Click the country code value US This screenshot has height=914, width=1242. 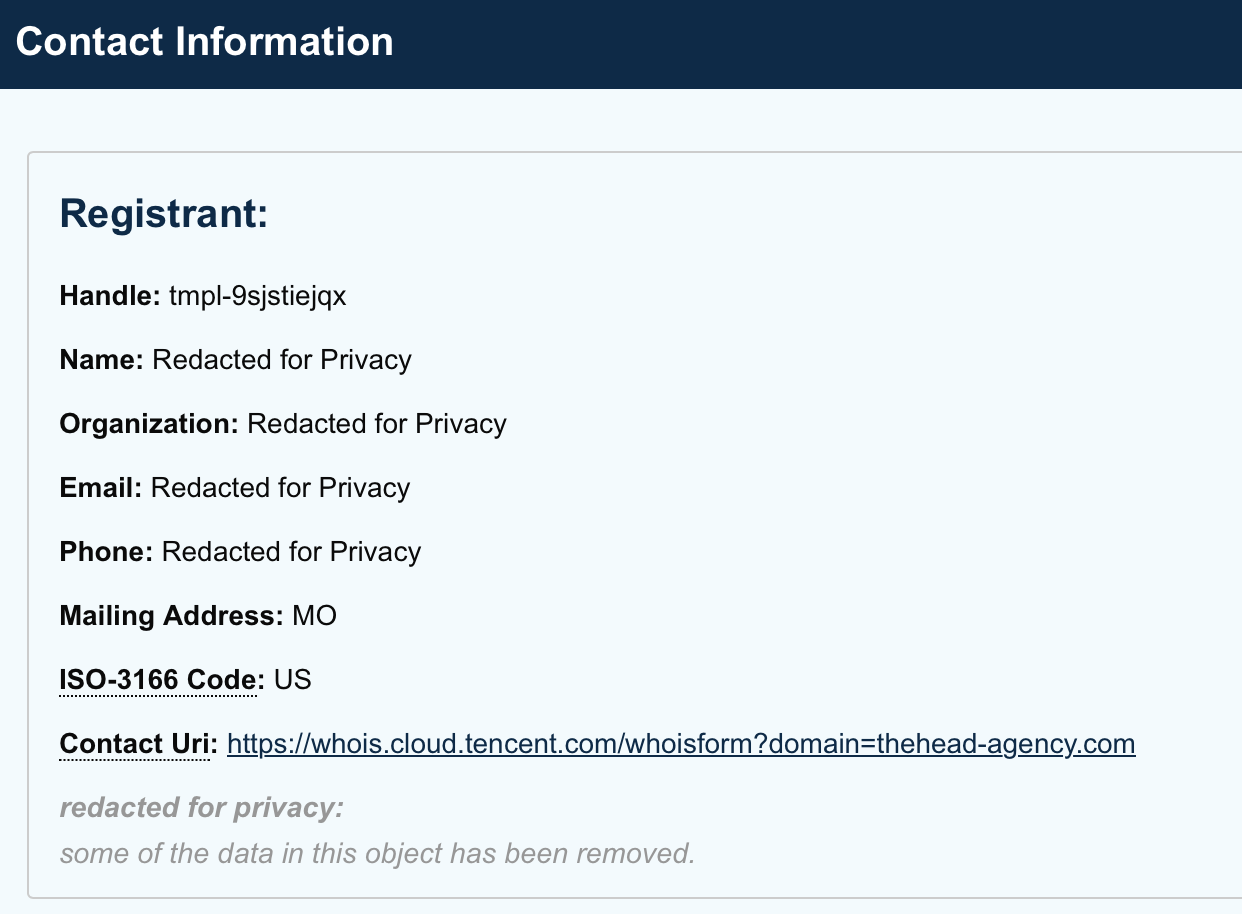tap(293, 681)
